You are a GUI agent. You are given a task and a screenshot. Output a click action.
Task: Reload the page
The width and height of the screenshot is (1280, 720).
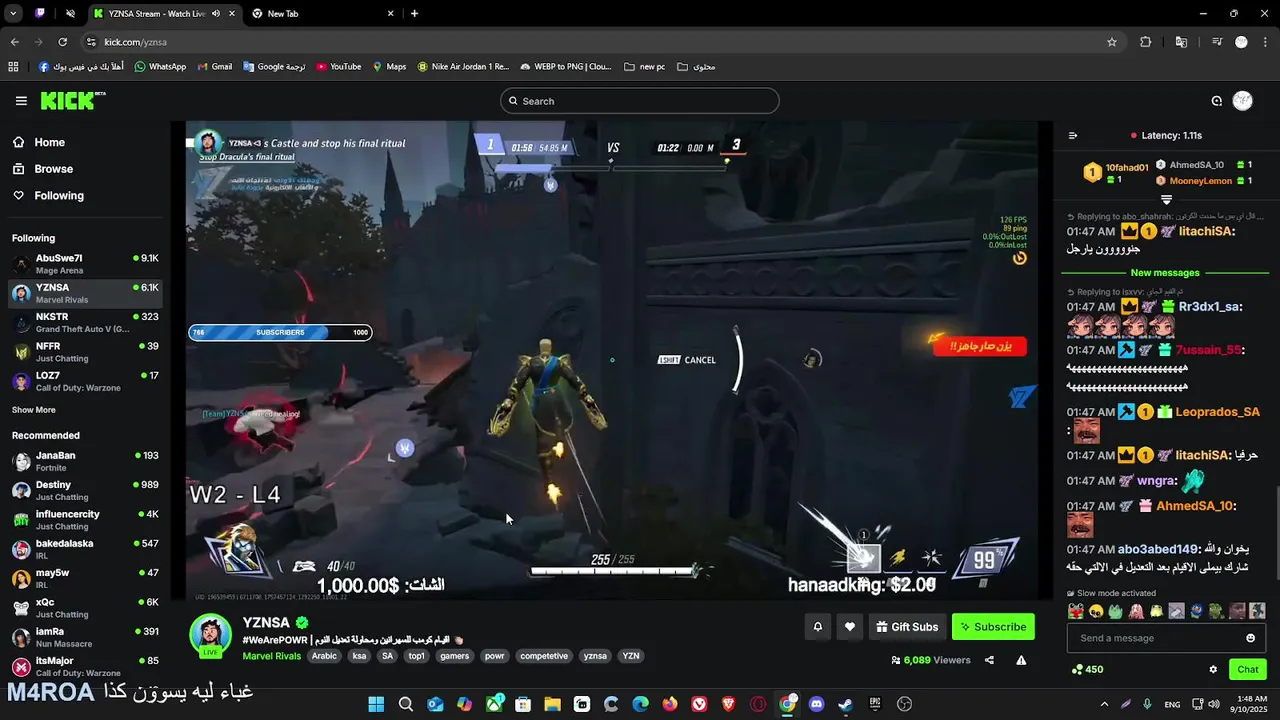tap(62, 42)
